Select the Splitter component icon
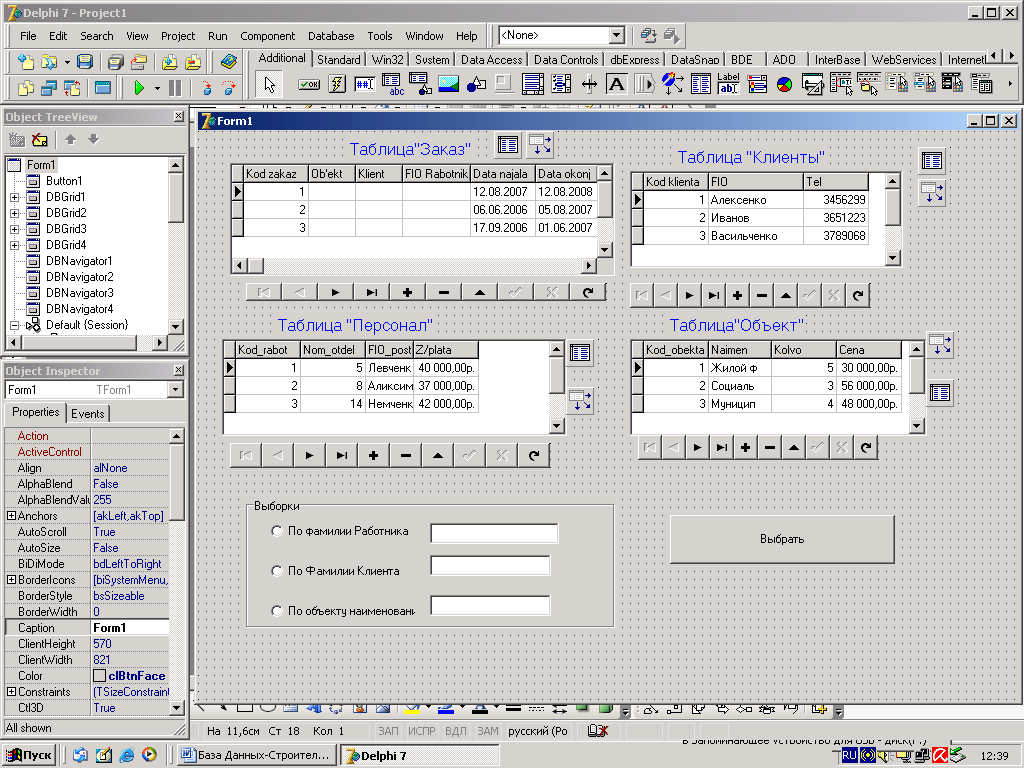The image size is (1024, 768). coord(589,84)
